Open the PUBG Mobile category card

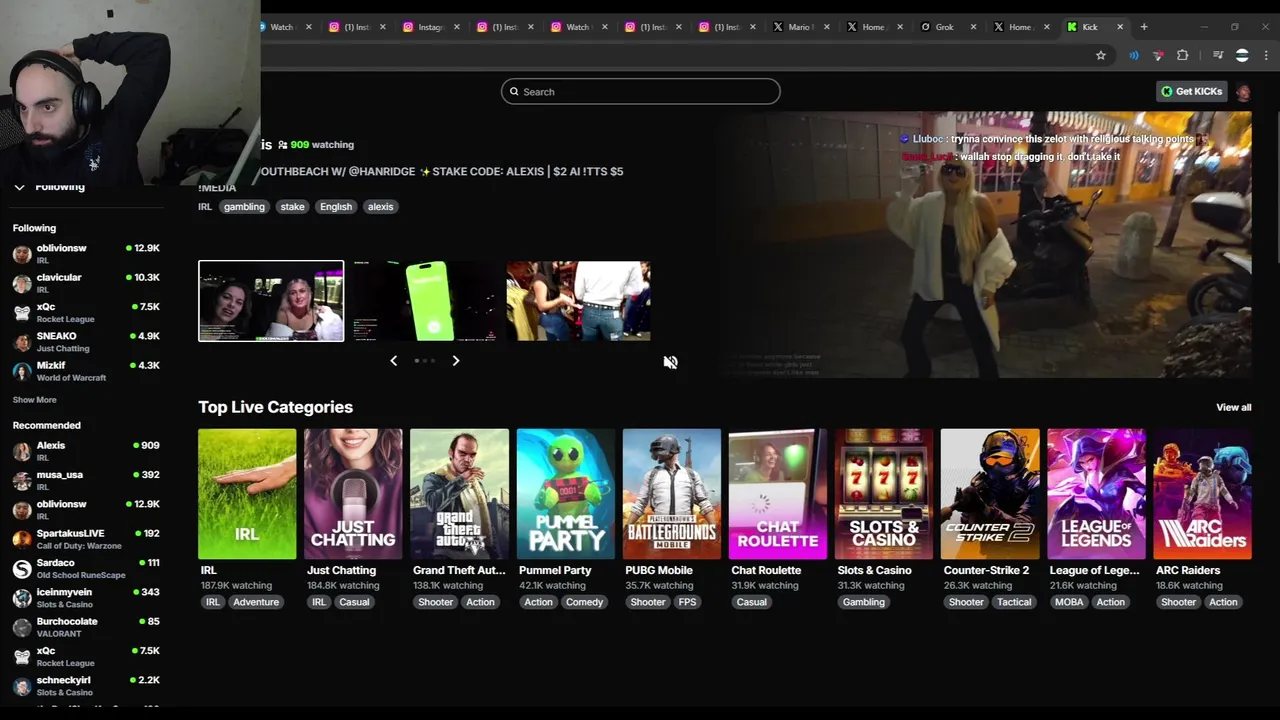click(x=671, y=494)
